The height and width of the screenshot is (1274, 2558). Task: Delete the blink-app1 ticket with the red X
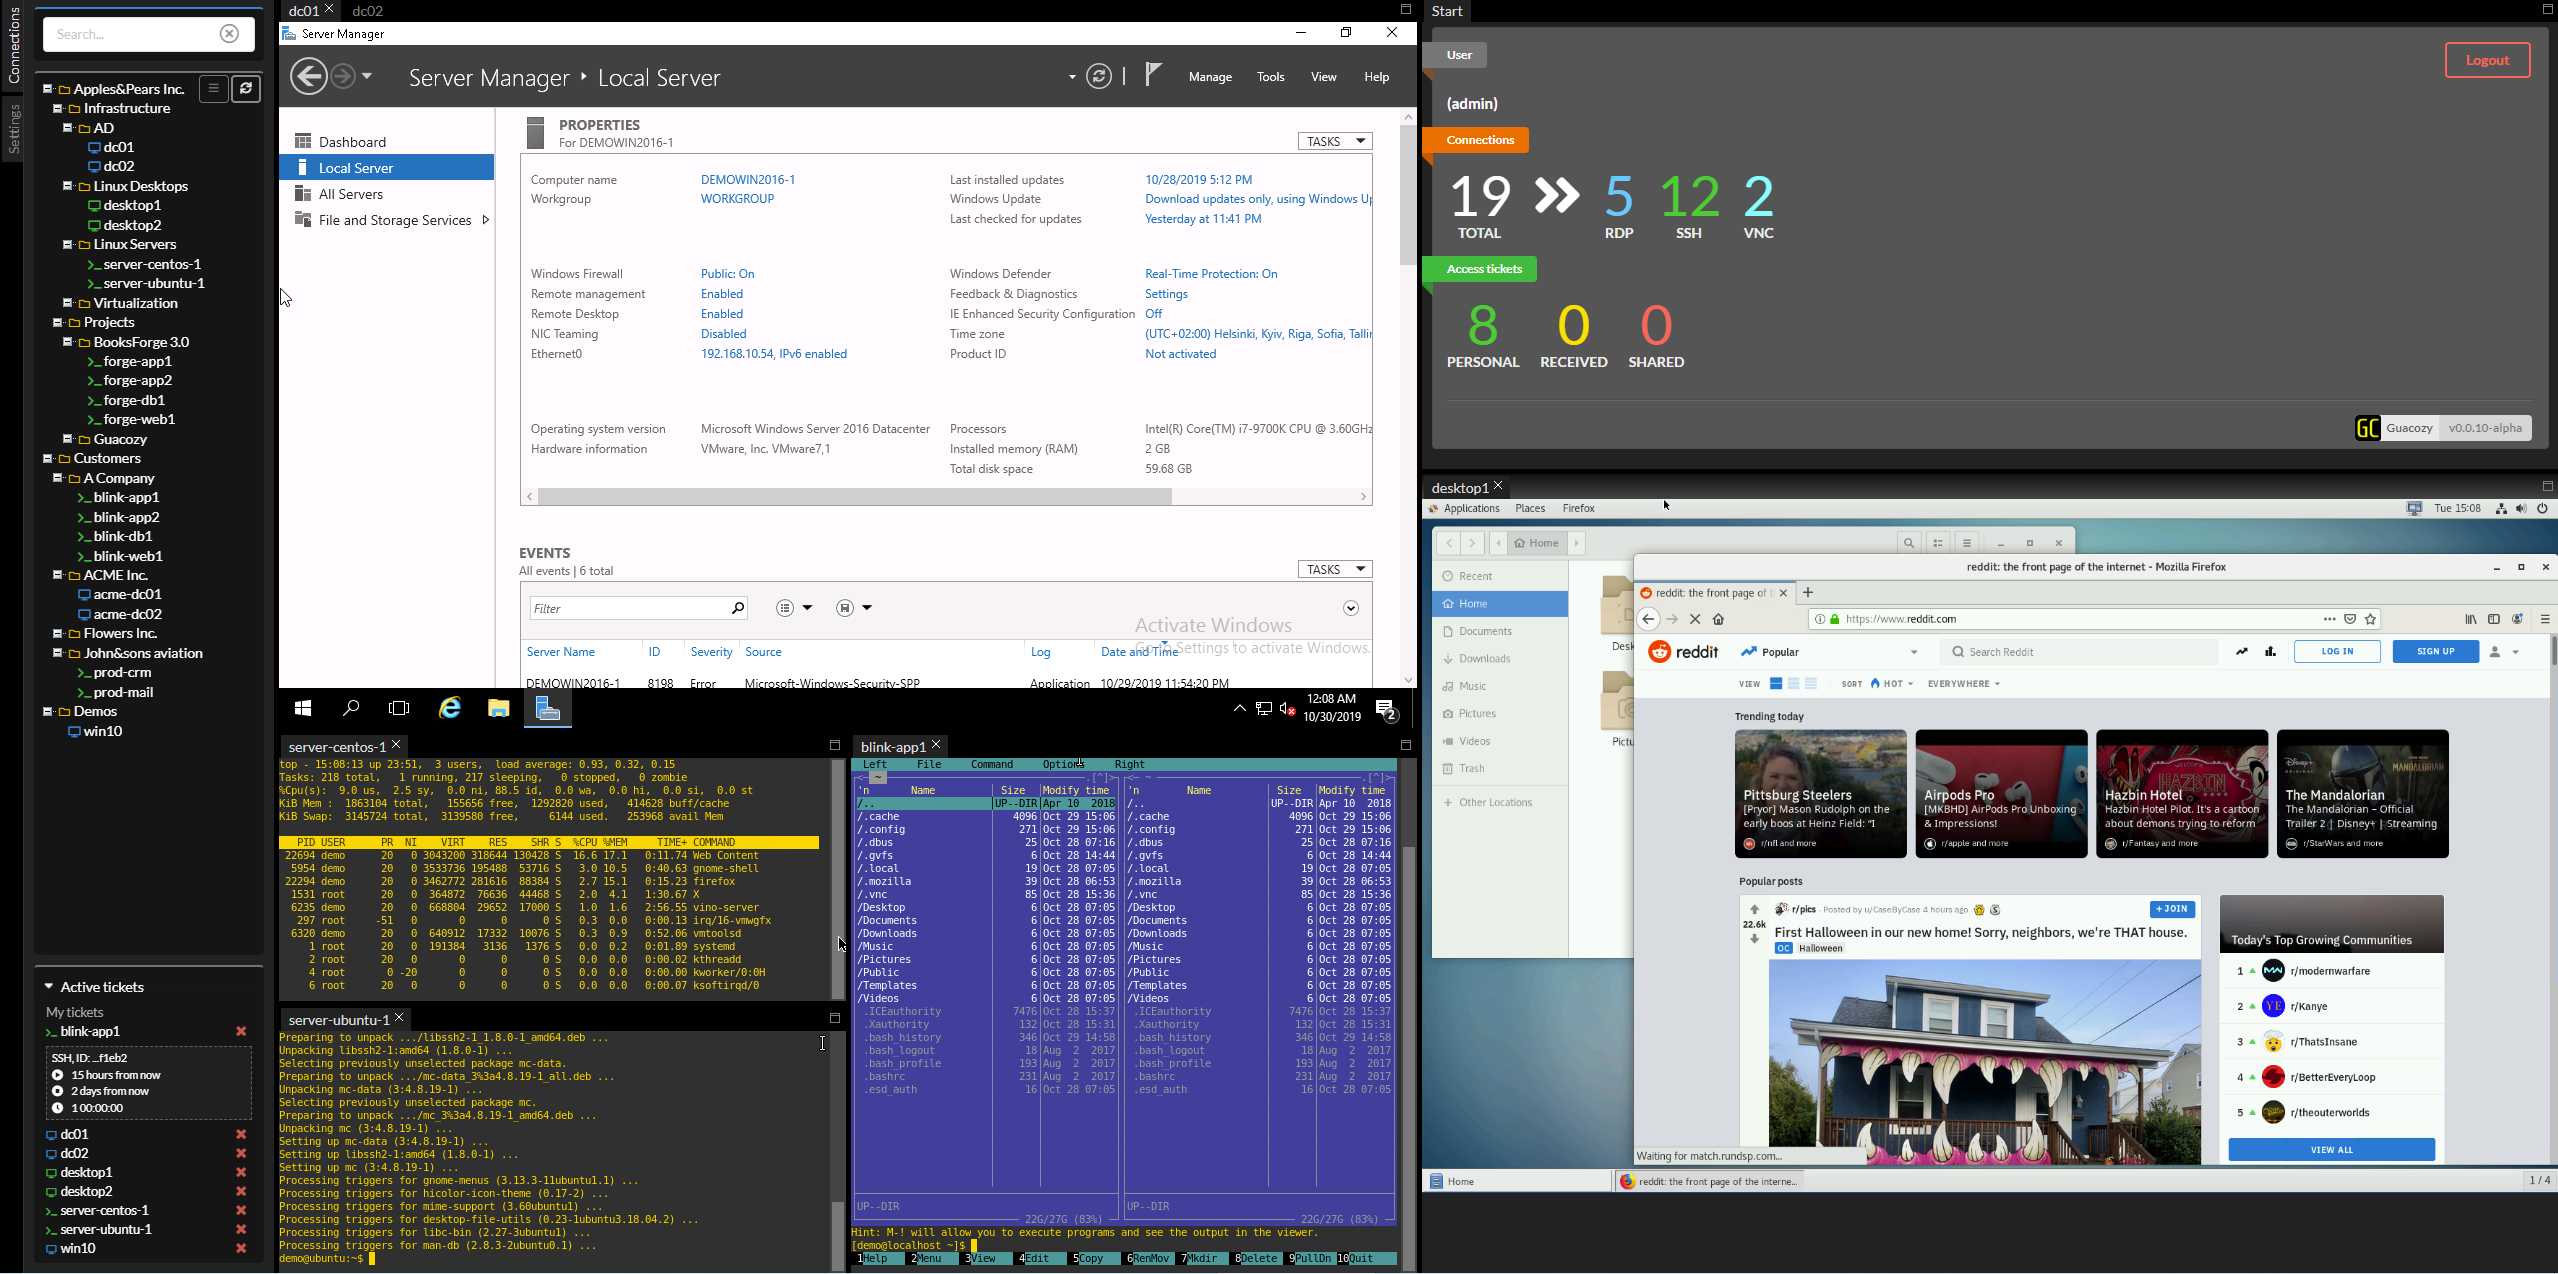click(x=241, y=1032)
